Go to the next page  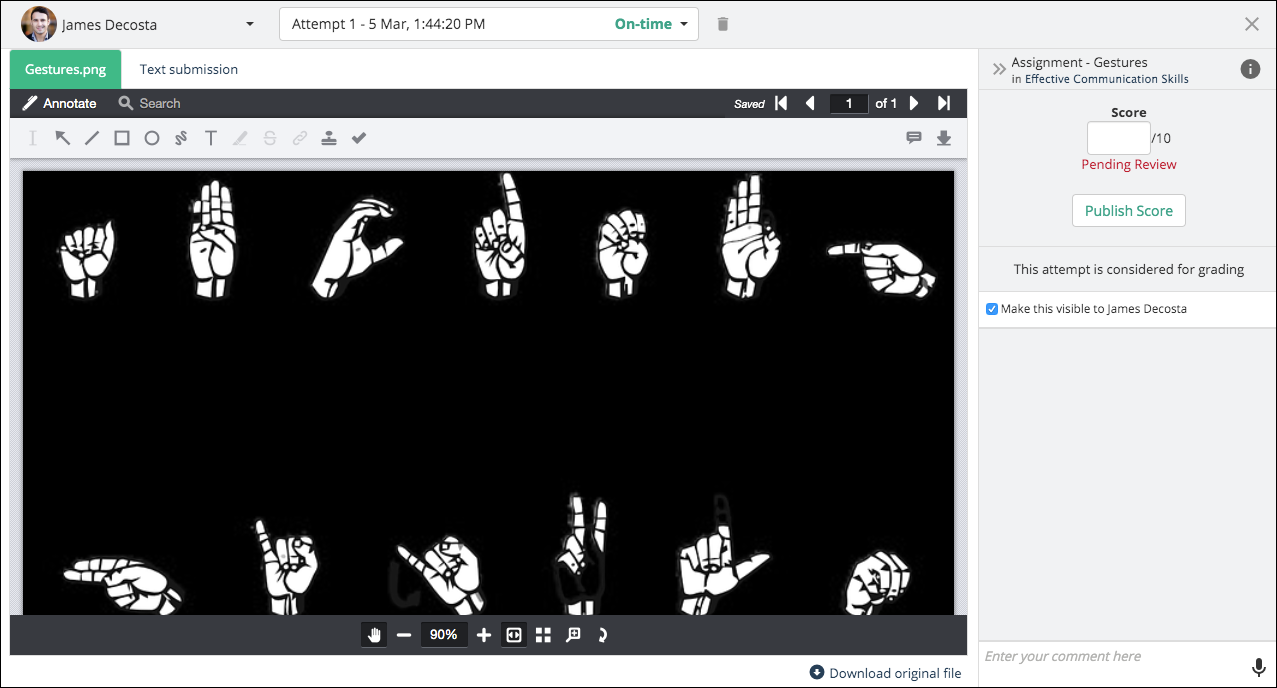click(x=914, y=103)
